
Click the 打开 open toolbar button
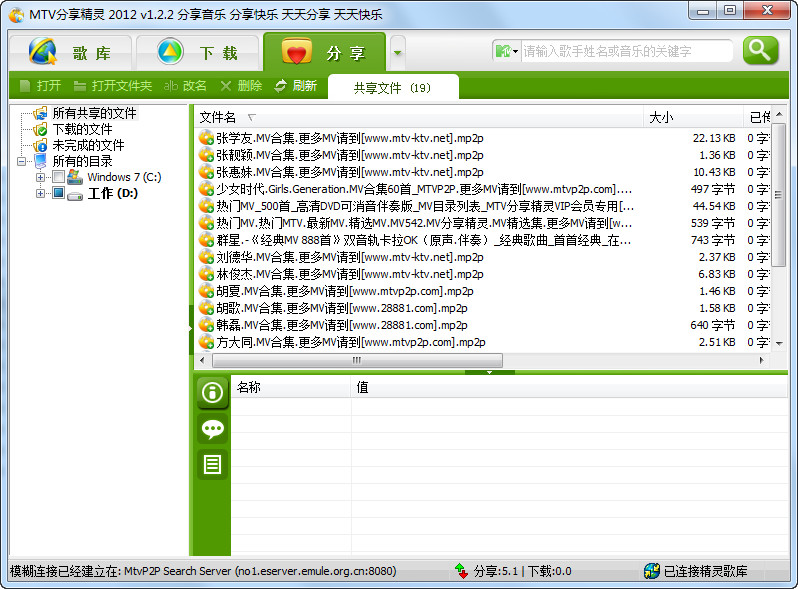(x=40, y=86)
